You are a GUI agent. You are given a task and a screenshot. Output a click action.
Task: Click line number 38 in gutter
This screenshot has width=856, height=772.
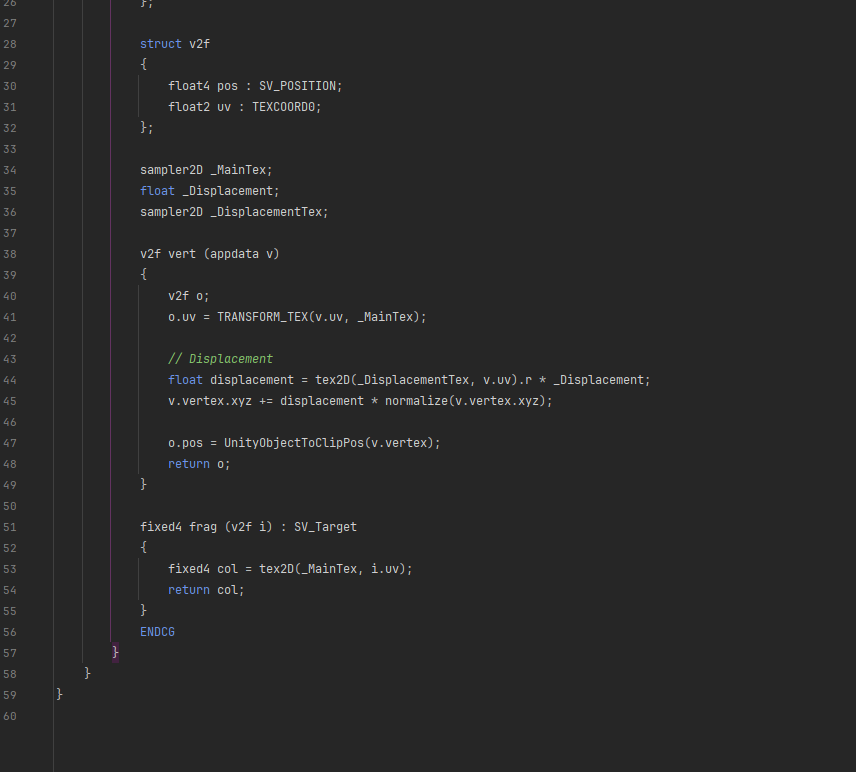tap(10, 254)
